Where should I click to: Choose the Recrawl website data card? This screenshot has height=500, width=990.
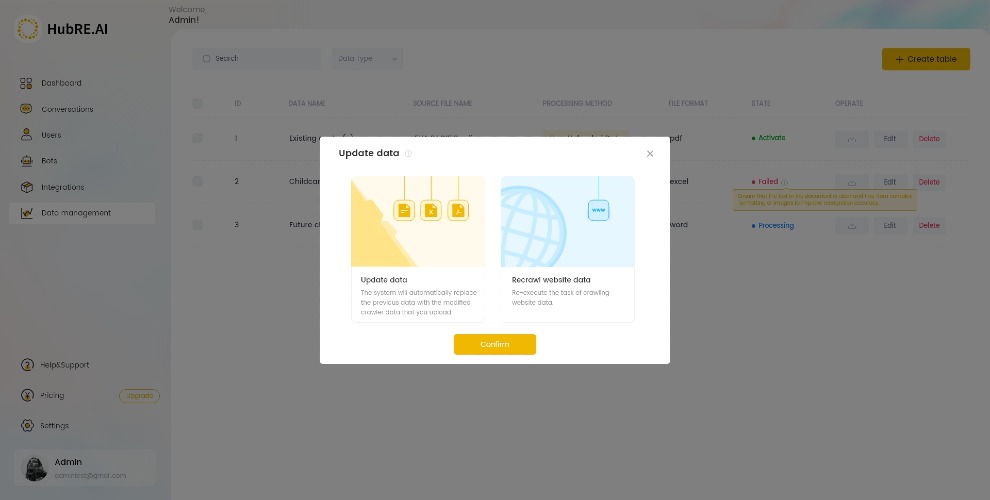pos(568,249)
